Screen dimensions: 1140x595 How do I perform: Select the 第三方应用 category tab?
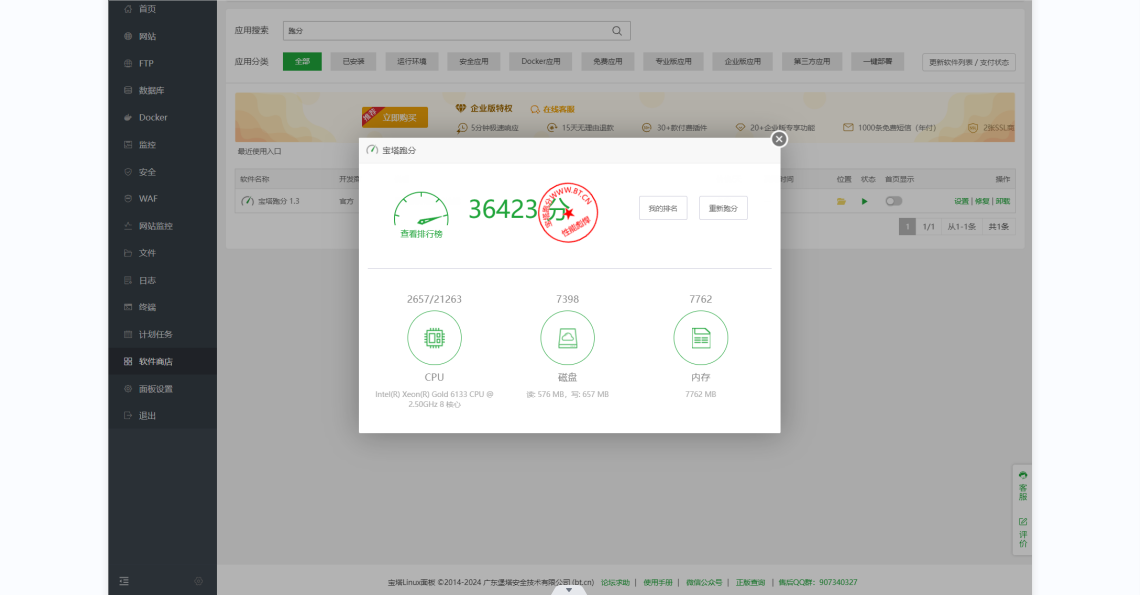(812, 62)
